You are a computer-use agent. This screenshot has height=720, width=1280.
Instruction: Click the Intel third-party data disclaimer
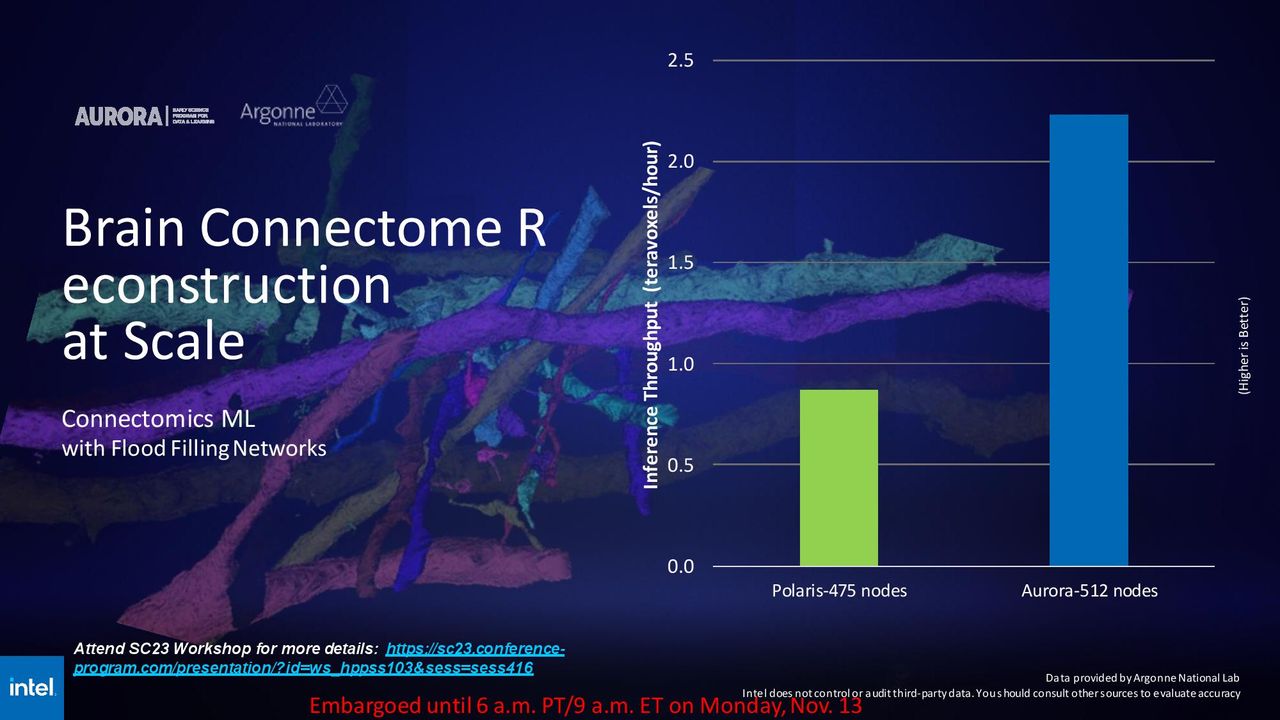[991, 694]
